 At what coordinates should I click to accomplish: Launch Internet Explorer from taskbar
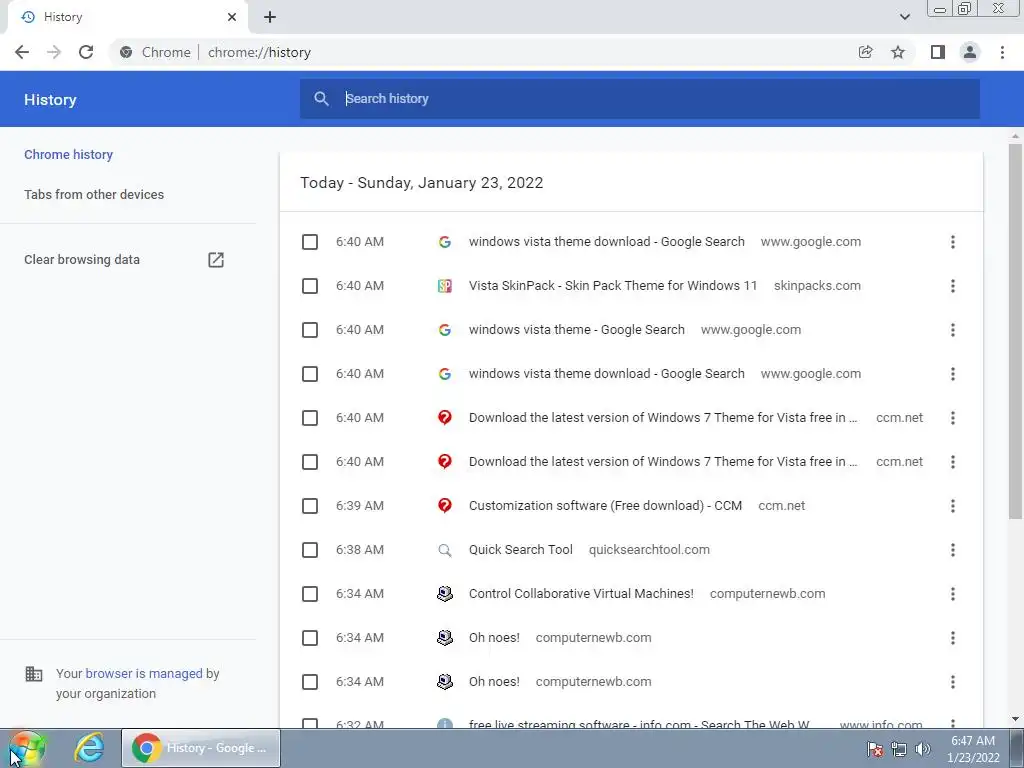click(x=89, y=748)
